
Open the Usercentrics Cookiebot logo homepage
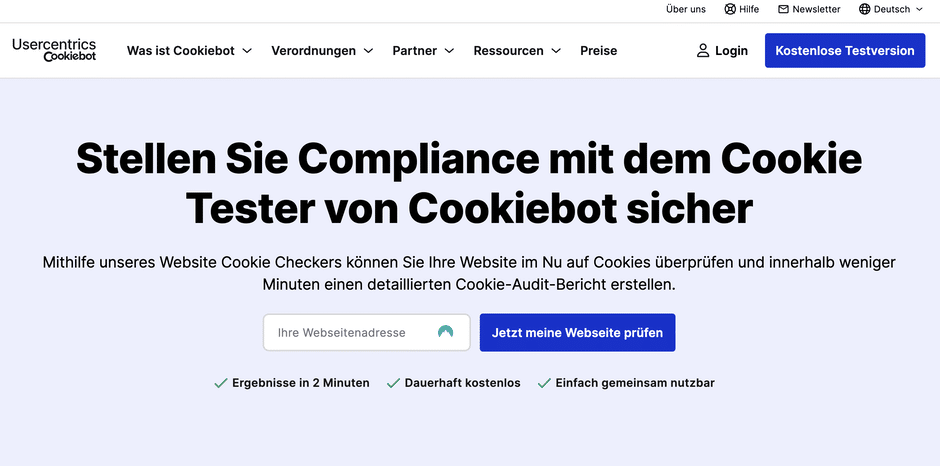(54, 50)
